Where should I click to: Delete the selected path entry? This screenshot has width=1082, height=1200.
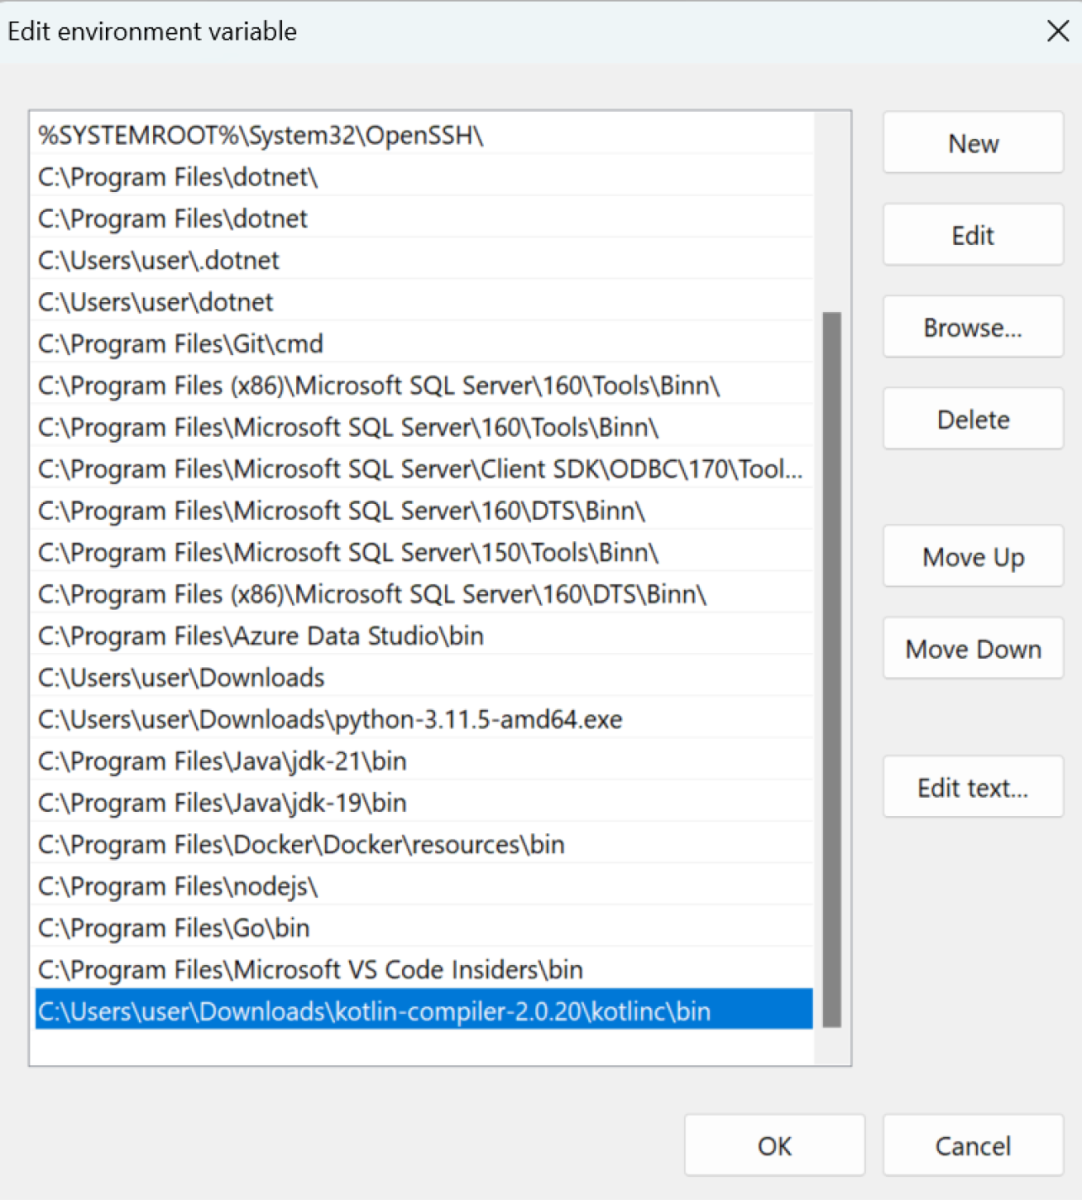point(971,418)
